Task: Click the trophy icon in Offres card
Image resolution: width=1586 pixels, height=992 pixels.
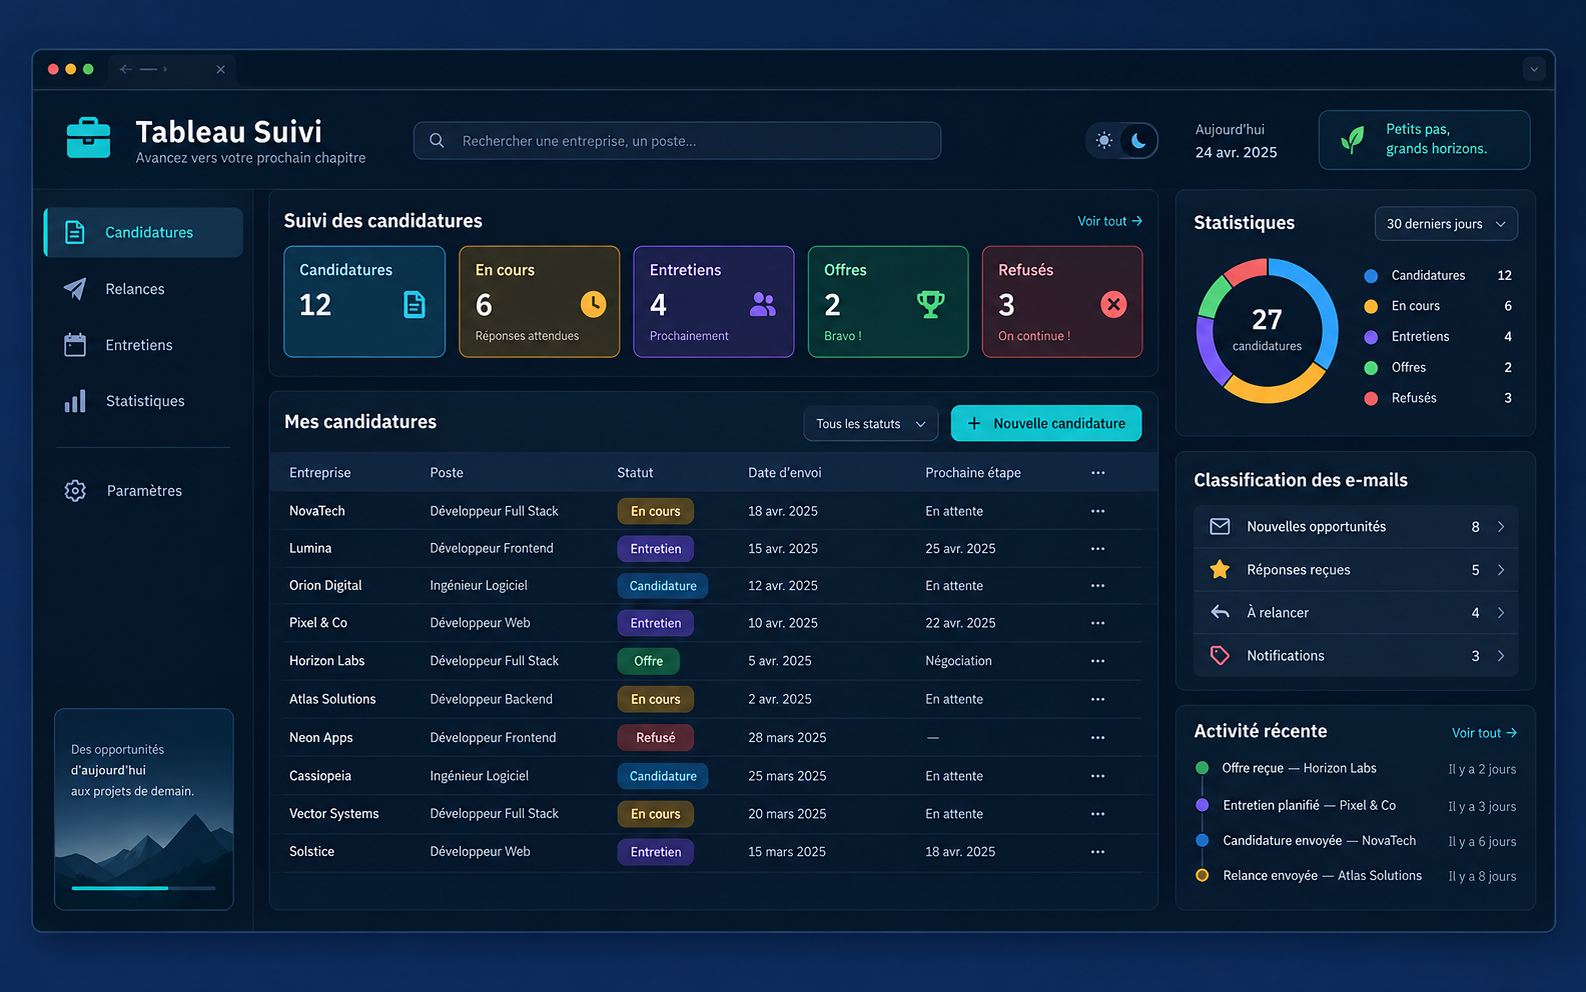Action: click(x=931, y=304)
